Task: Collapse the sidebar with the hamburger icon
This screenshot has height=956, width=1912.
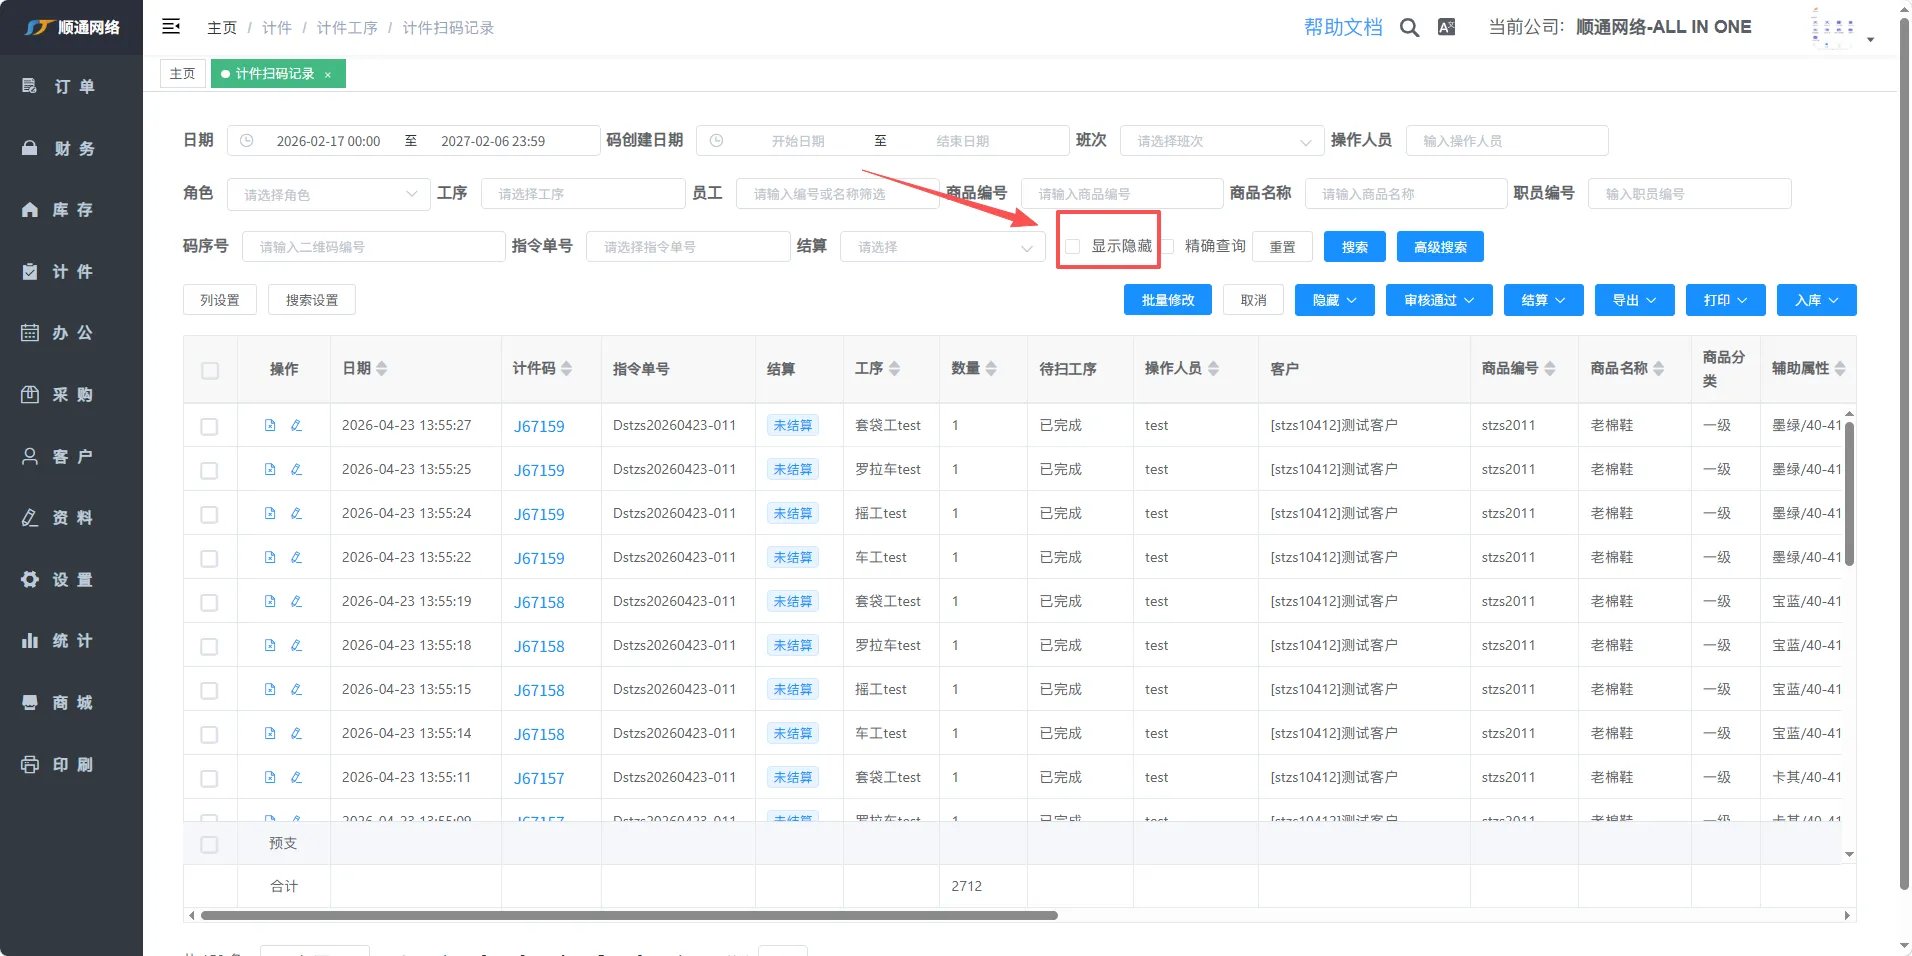Action: click(x=171, y=27)
